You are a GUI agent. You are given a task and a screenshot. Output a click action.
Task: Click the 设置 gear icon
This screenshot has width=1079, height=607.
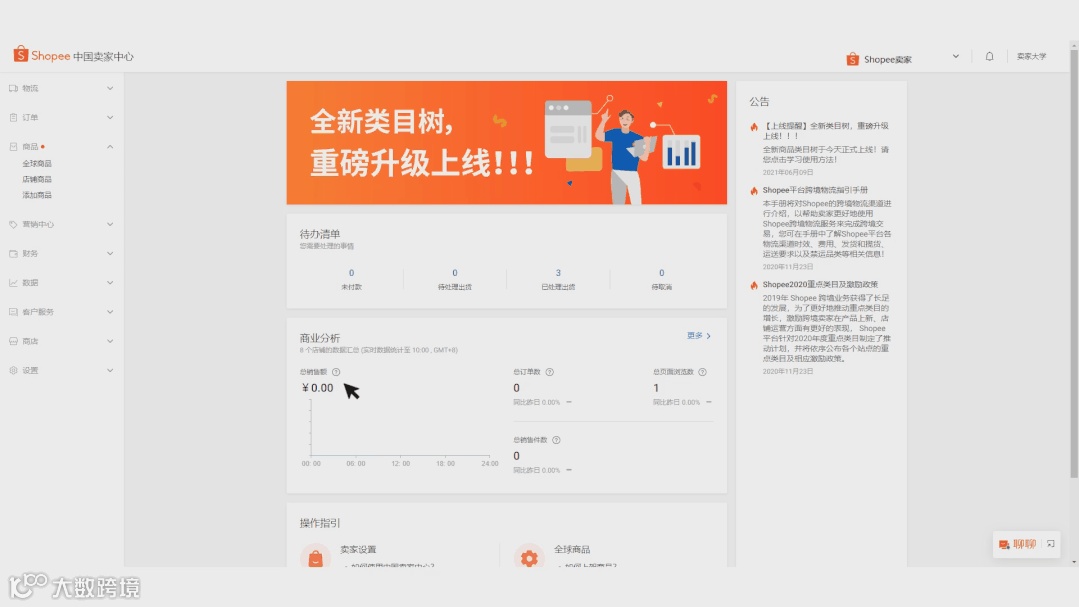click(x=13, y=370)
